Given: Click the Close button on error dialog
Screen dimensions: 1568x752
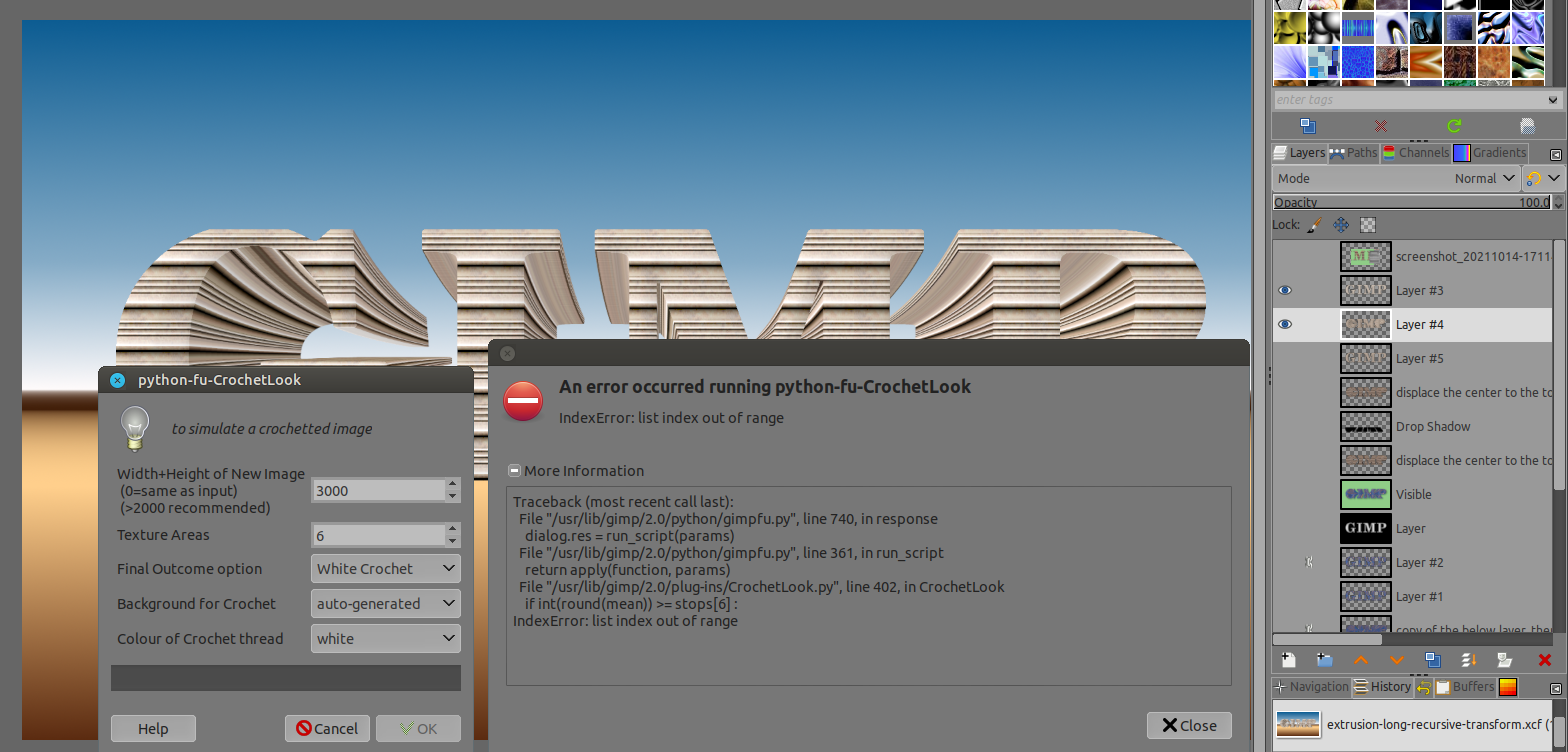Looking at the screenshot, I should tap(1189, 726).
